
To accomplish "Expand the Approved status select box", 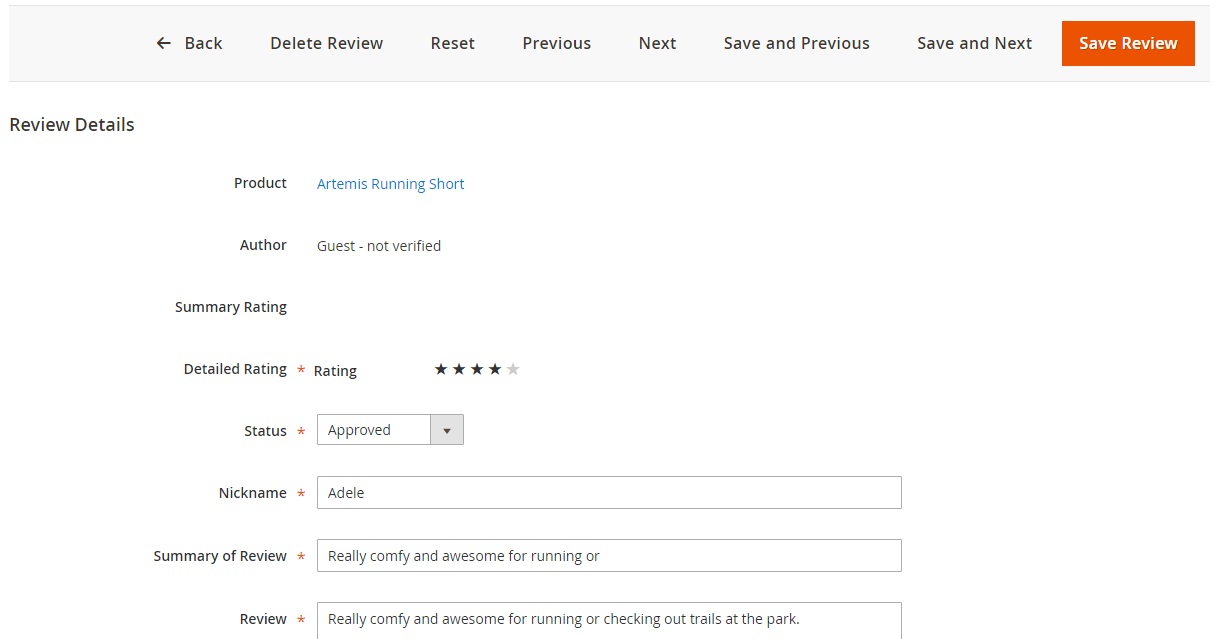I will pyautogui.click(x=374, y=430).
